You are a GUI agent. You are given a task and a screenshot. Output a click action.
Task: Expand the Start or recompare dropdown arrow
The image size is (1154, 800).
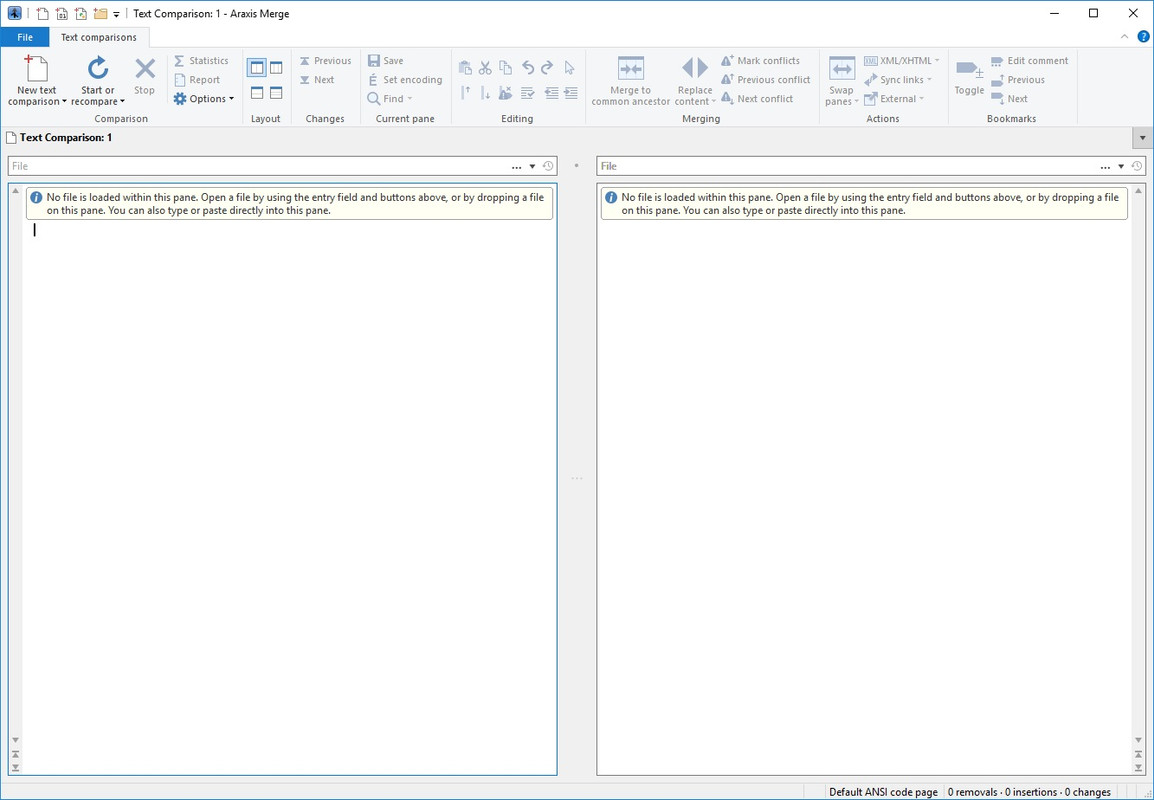(122, 102)
